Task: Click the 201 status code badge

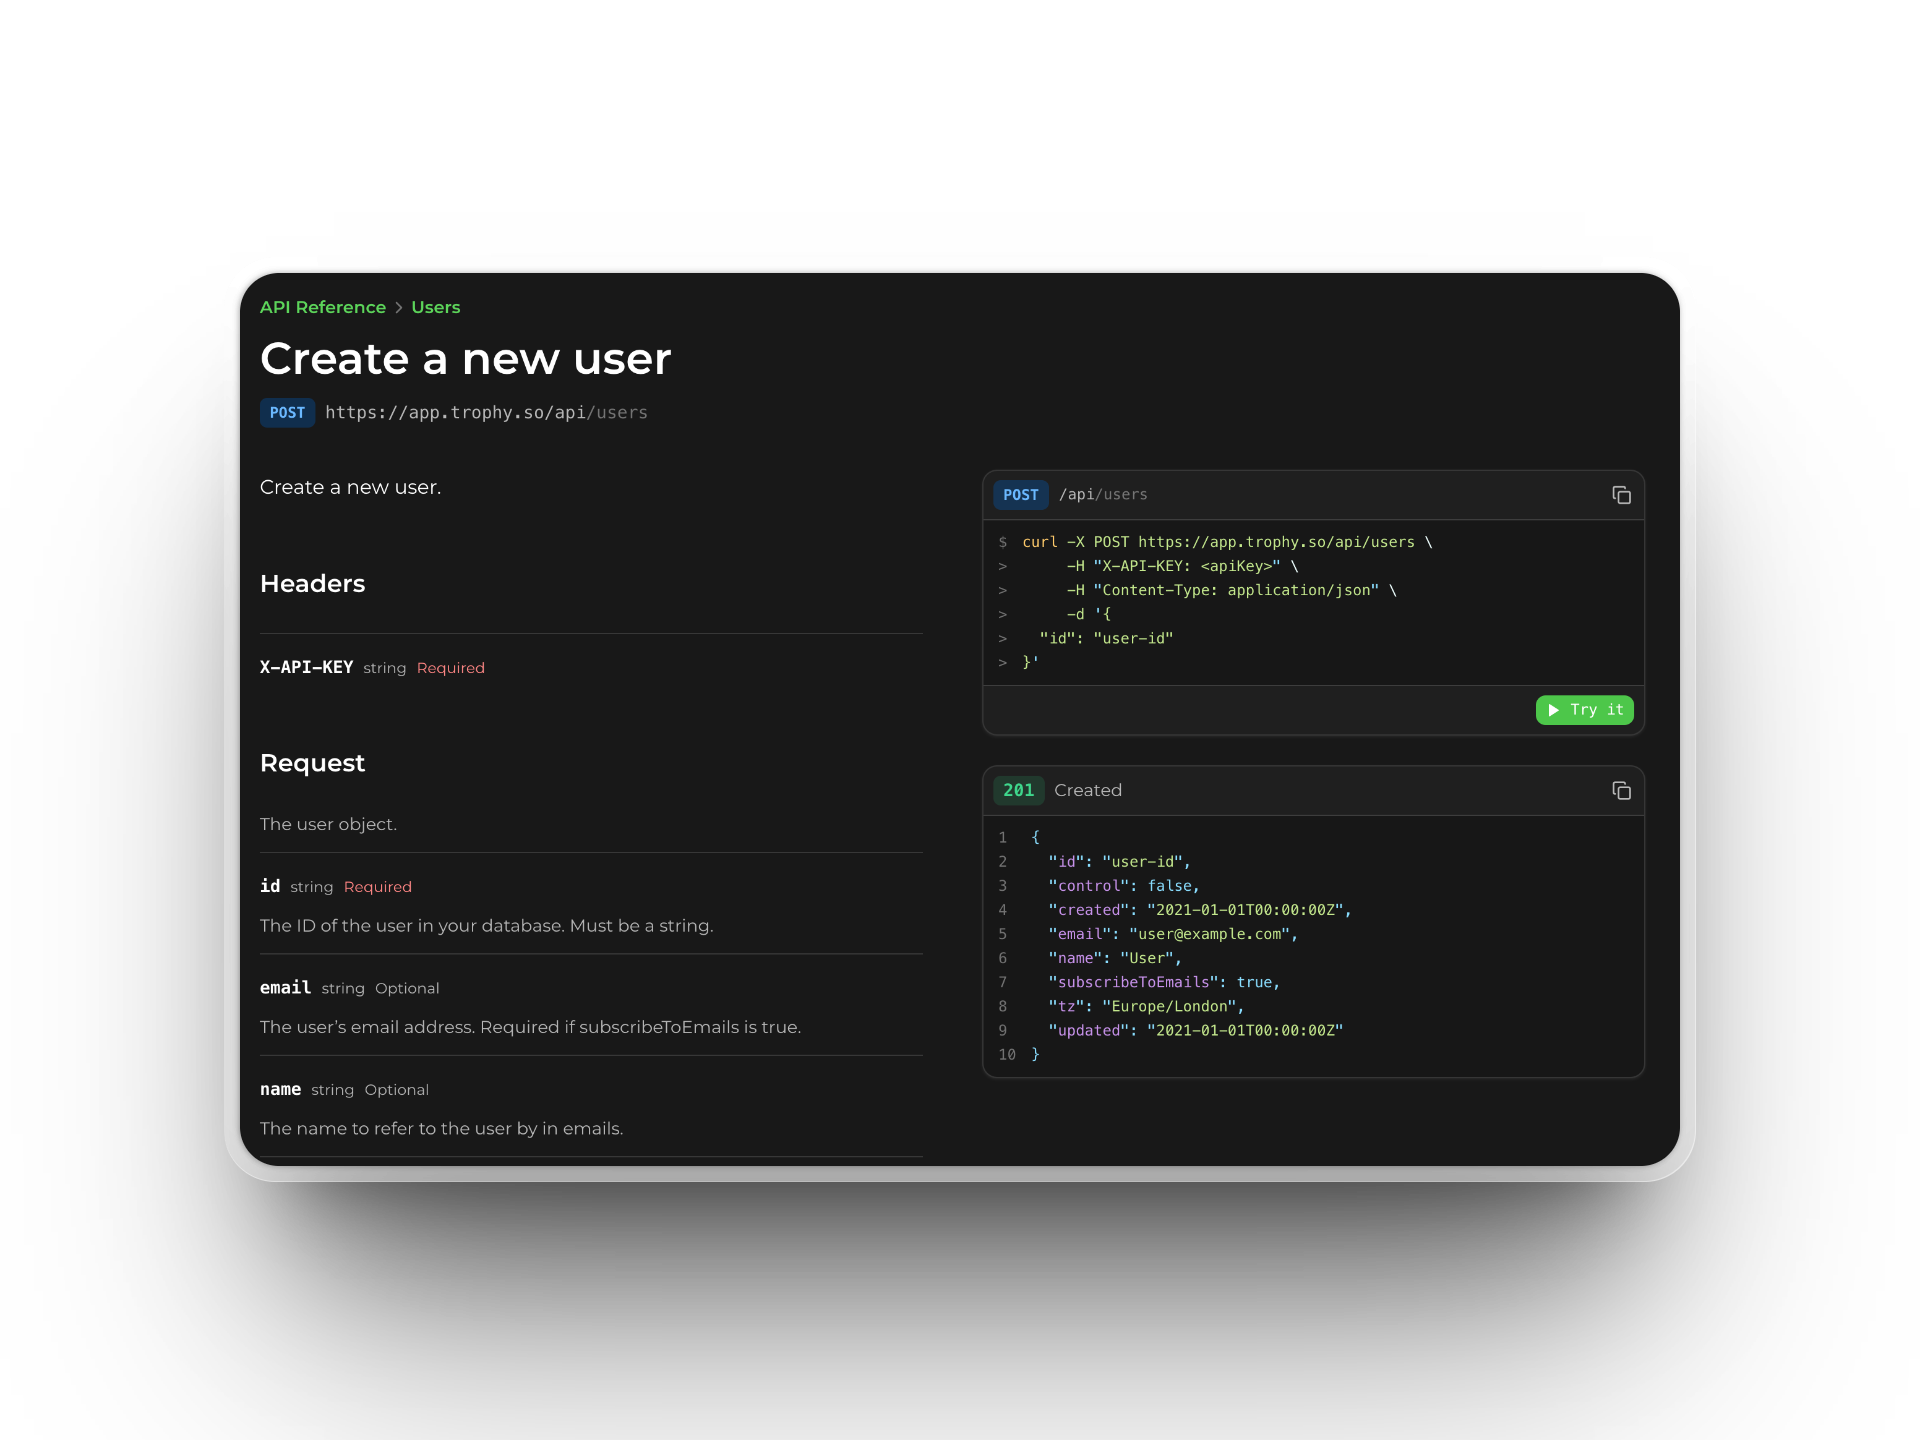Action: point(1019,790)
